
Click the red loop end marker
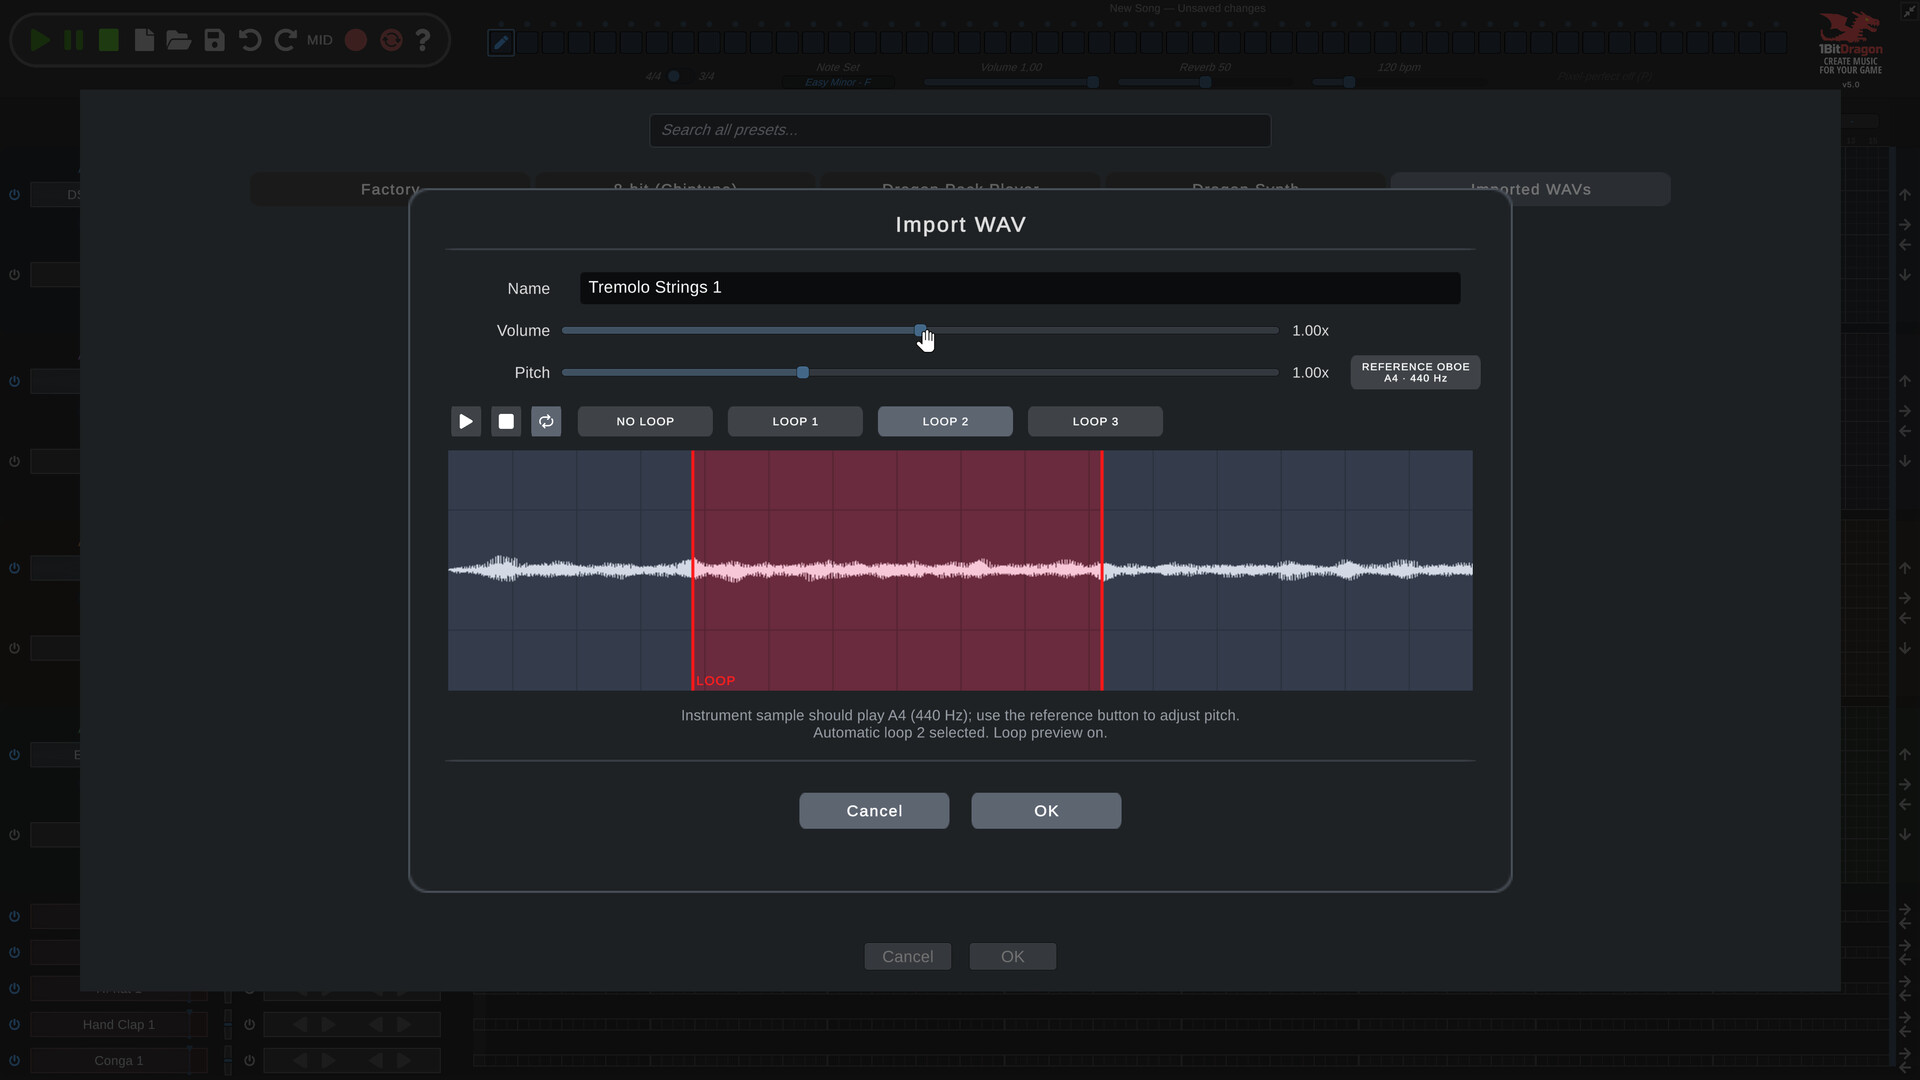tap(1102, 570)
